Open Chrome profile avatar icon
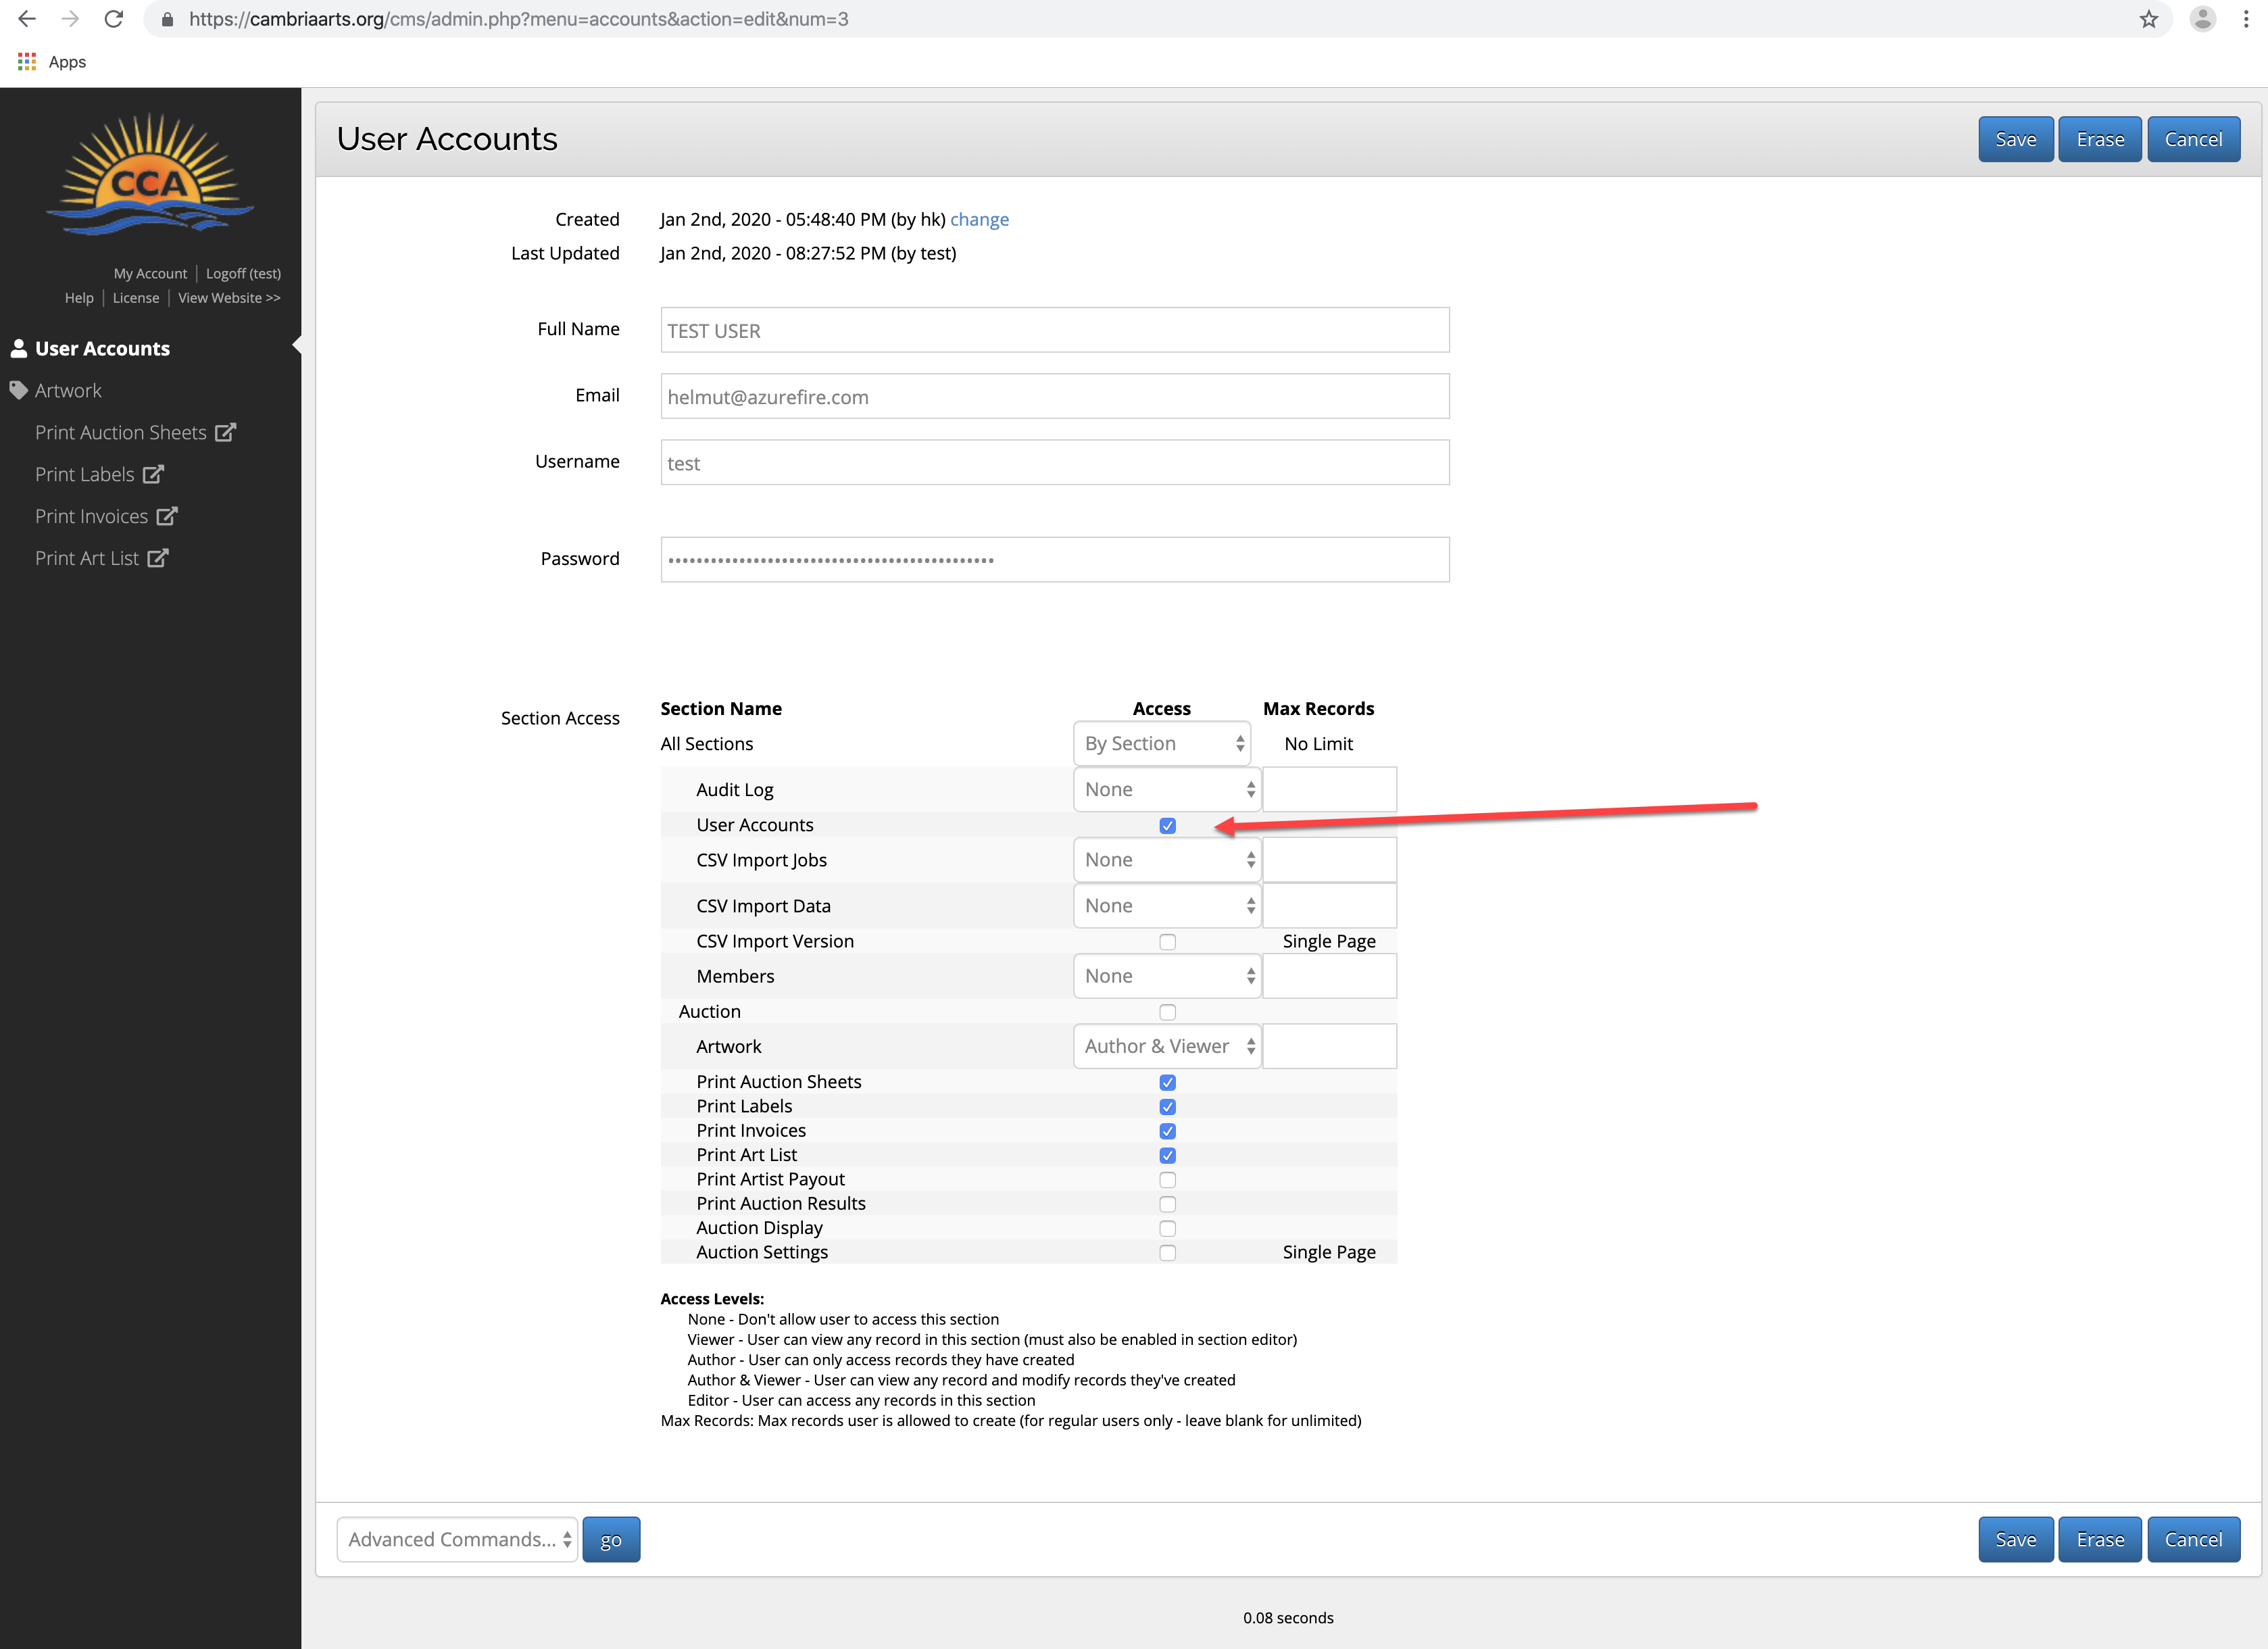Image resolution: width=2268 pixels, height=1649 pixels. [2202, 19]
